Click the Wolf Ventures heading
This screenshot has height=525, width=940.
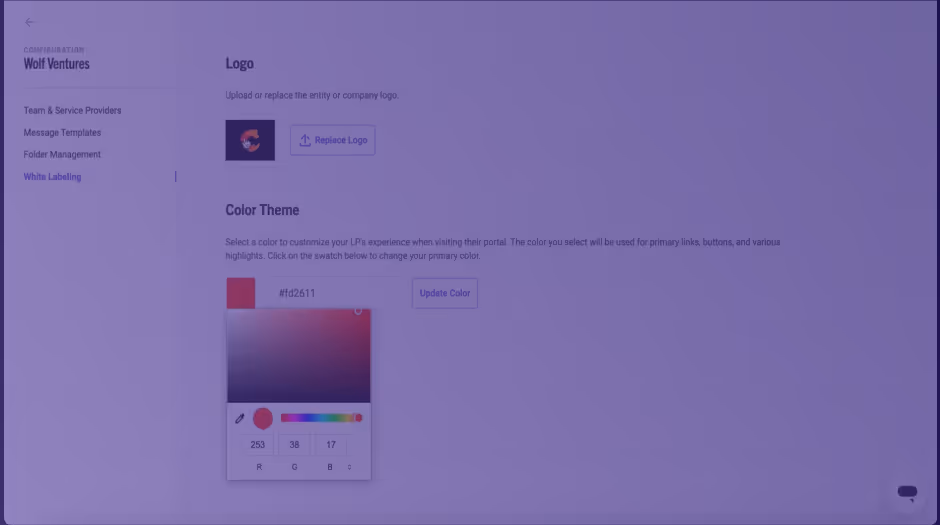pos(56,64)
